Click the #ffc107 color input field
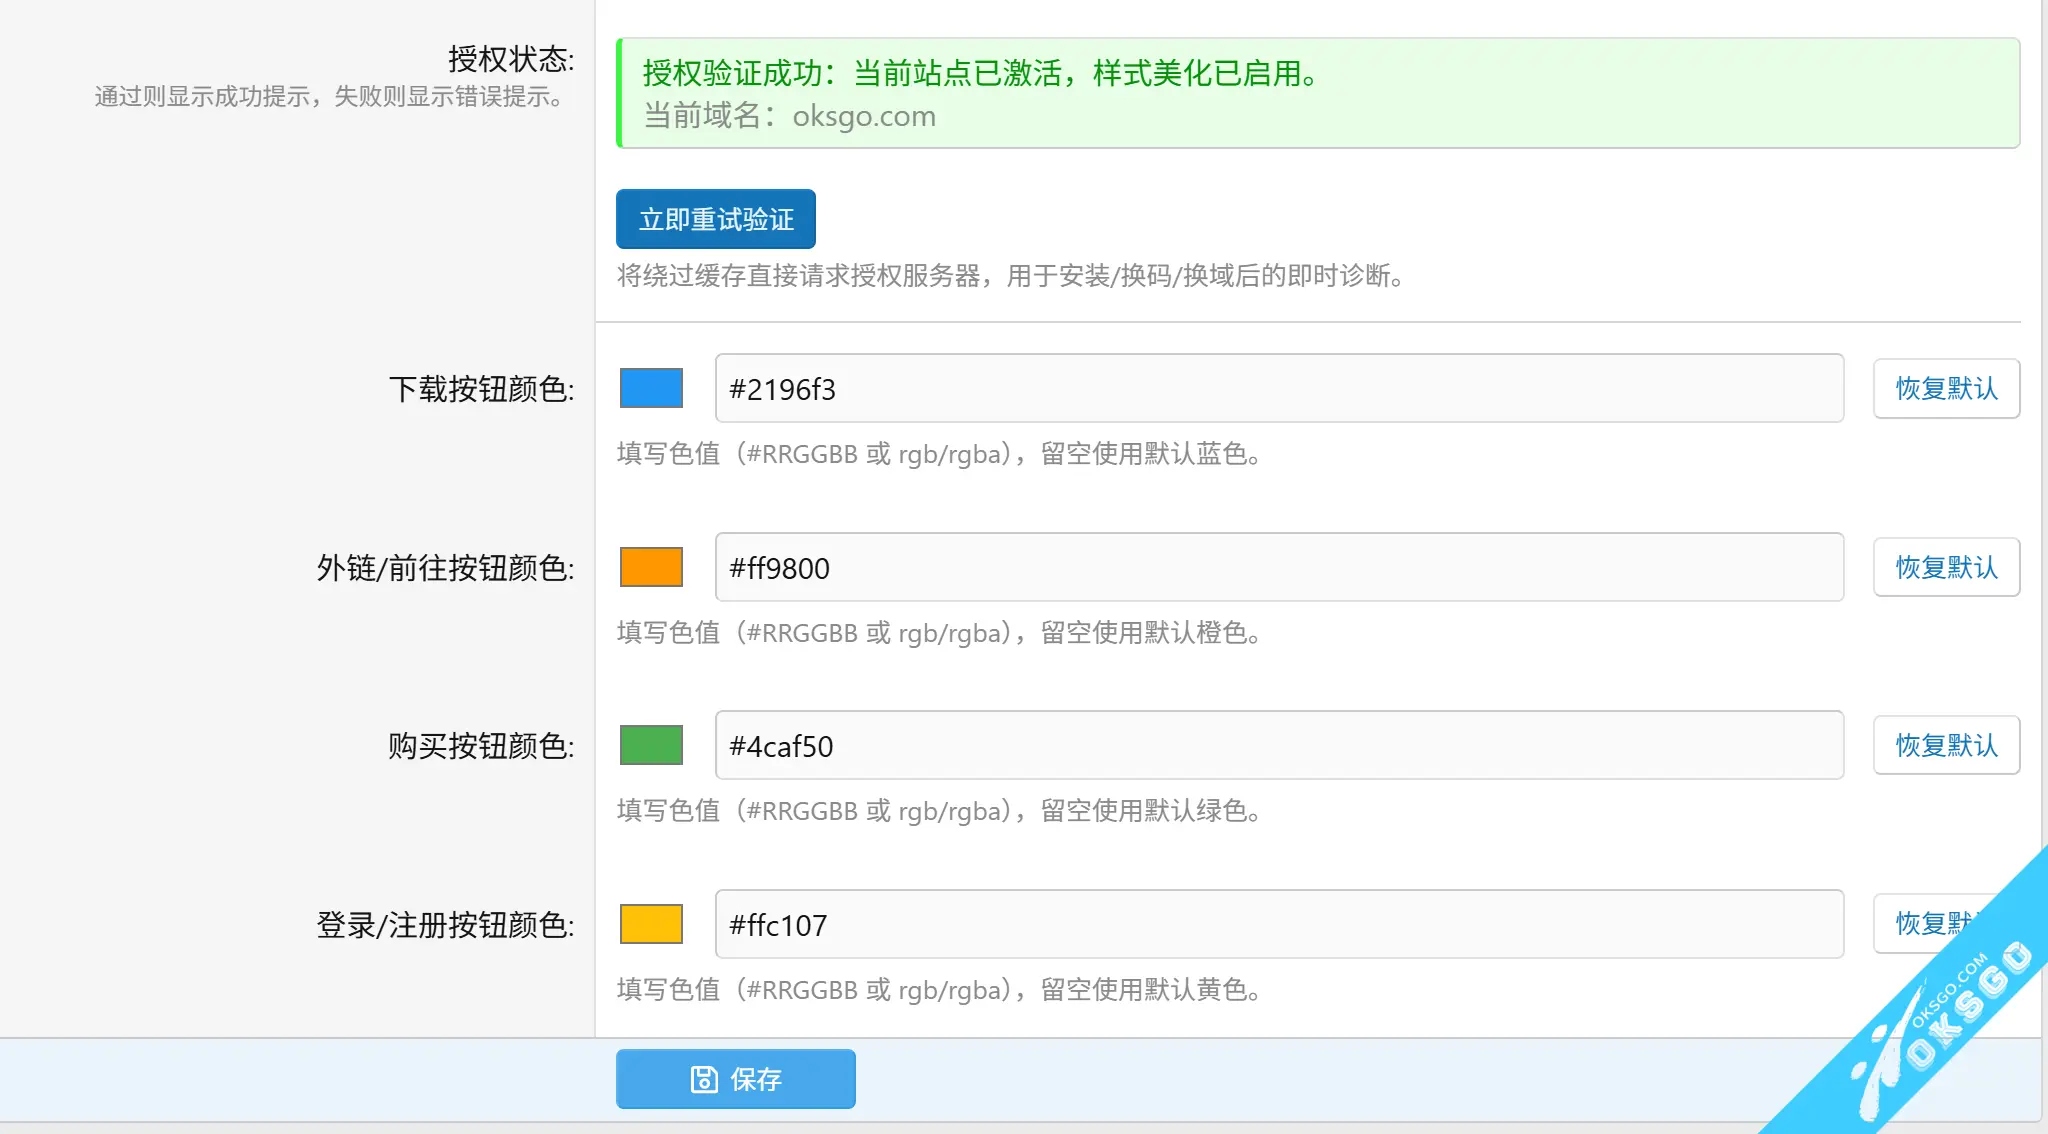Viewport: 2048px width, 1134px height. pos(1278,924)
